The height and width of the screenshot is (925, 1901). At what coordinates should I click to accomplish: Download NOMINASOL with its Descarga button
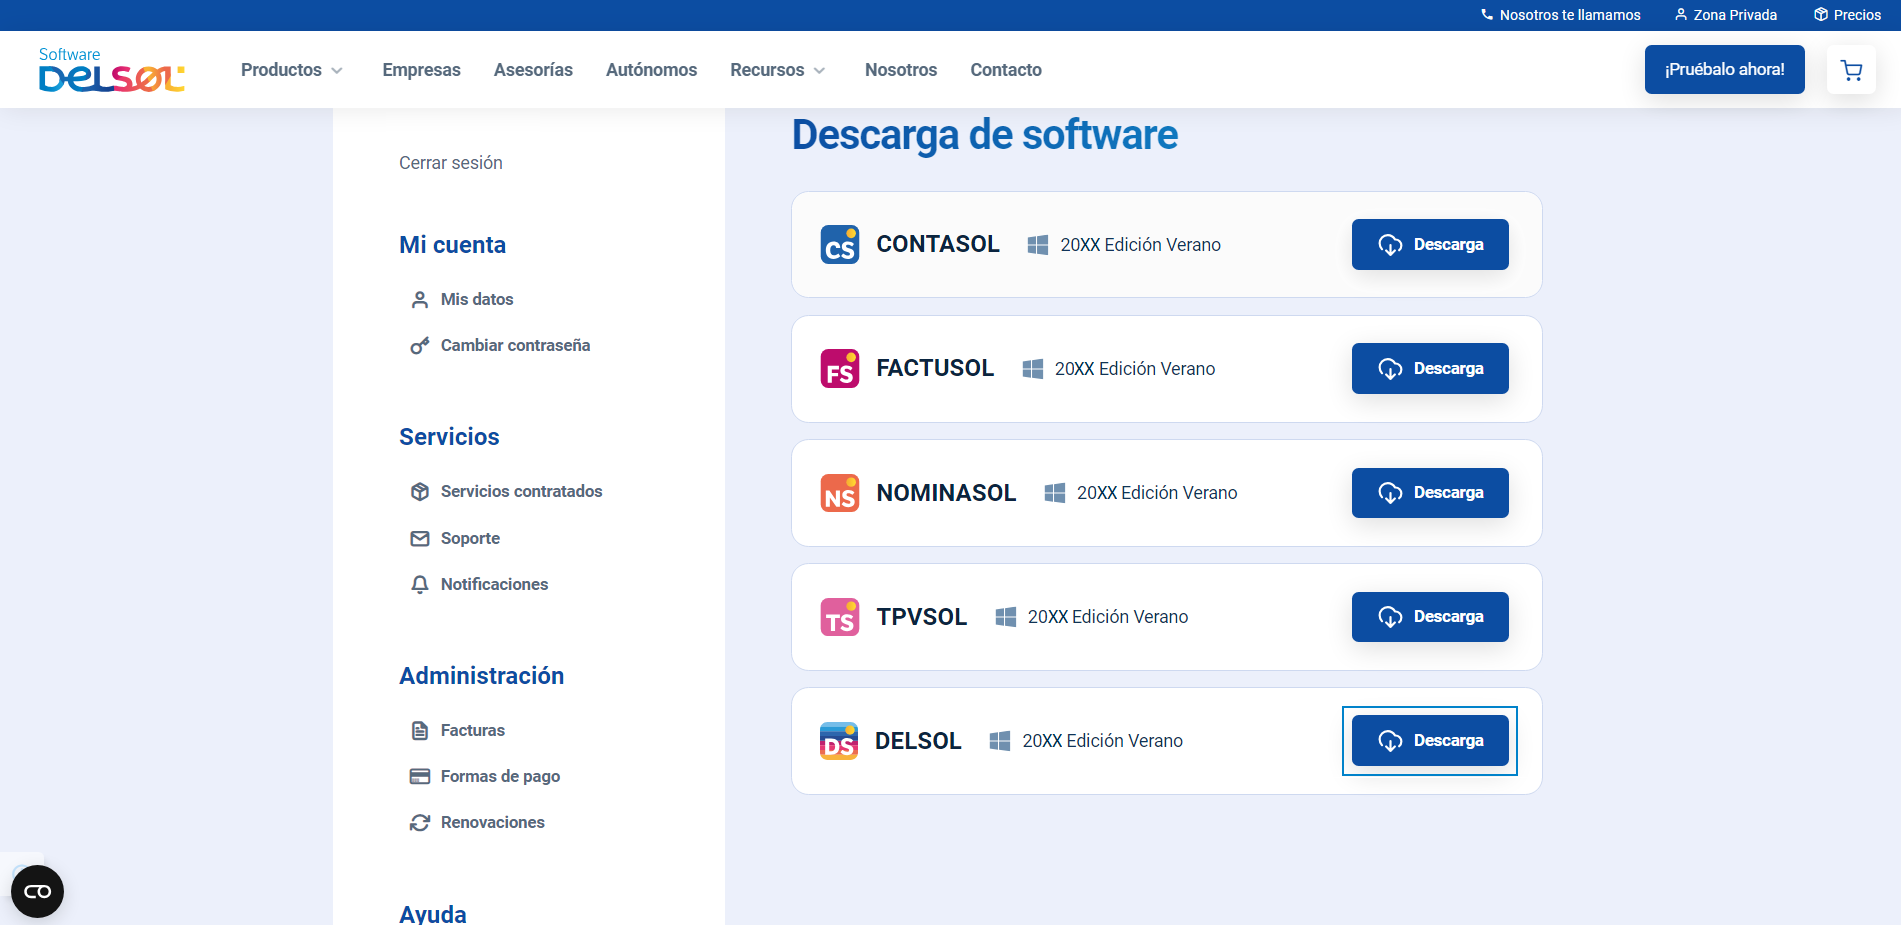click(x=1430, y=493)
